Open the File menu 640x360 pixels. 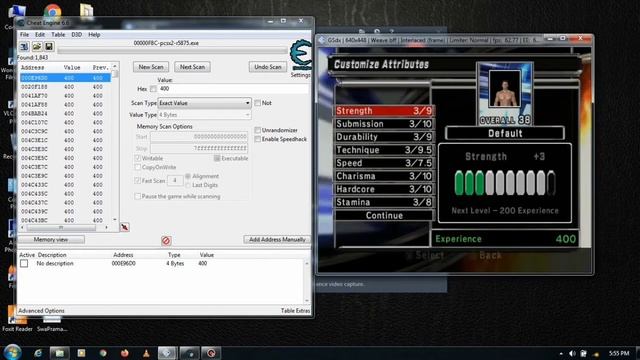coord(24,35)
